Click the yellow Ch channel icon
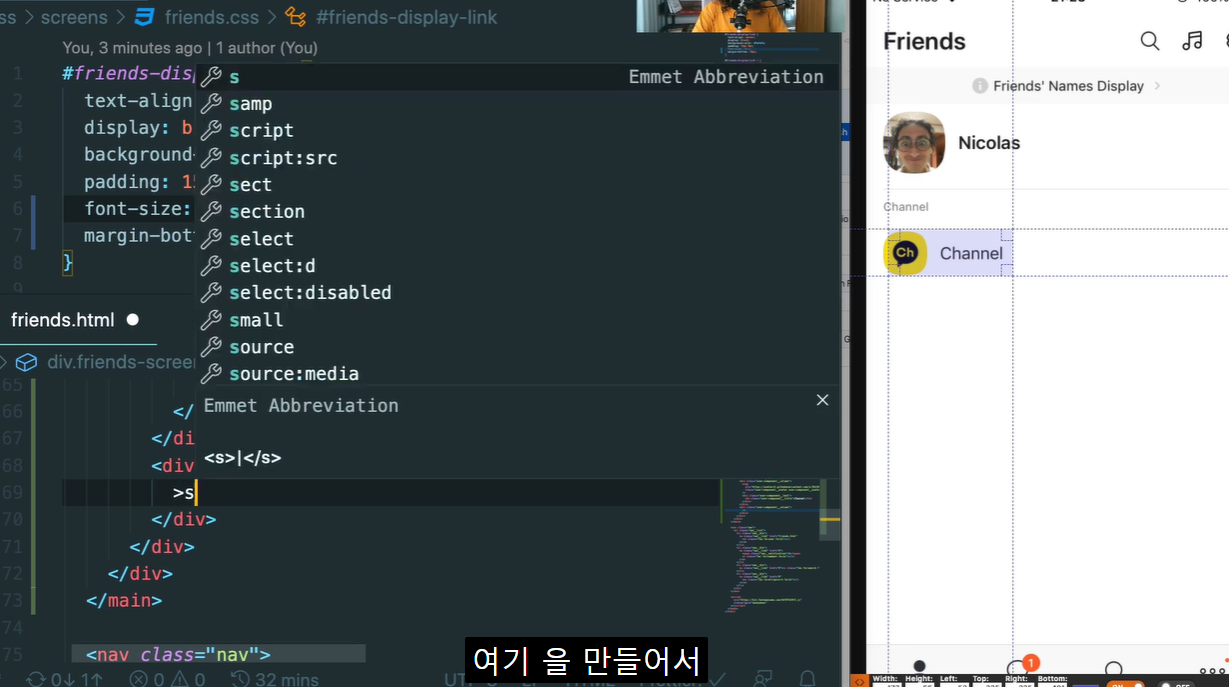 [905, 253]
